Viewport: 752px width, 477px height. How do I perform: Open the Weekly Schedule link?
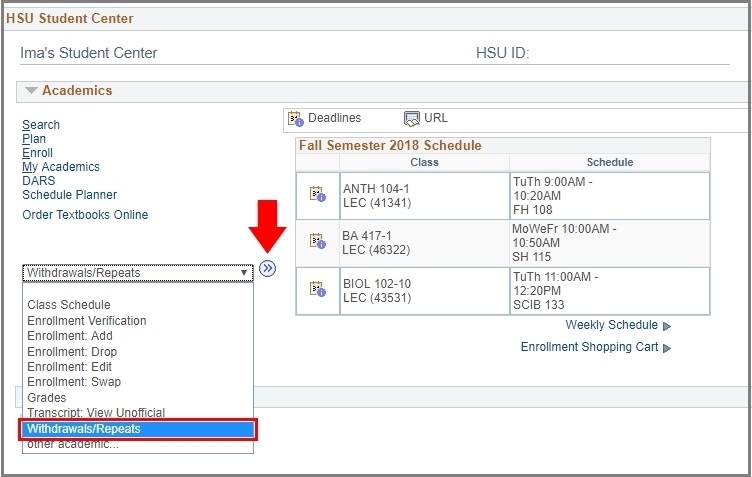click(611, 325)
